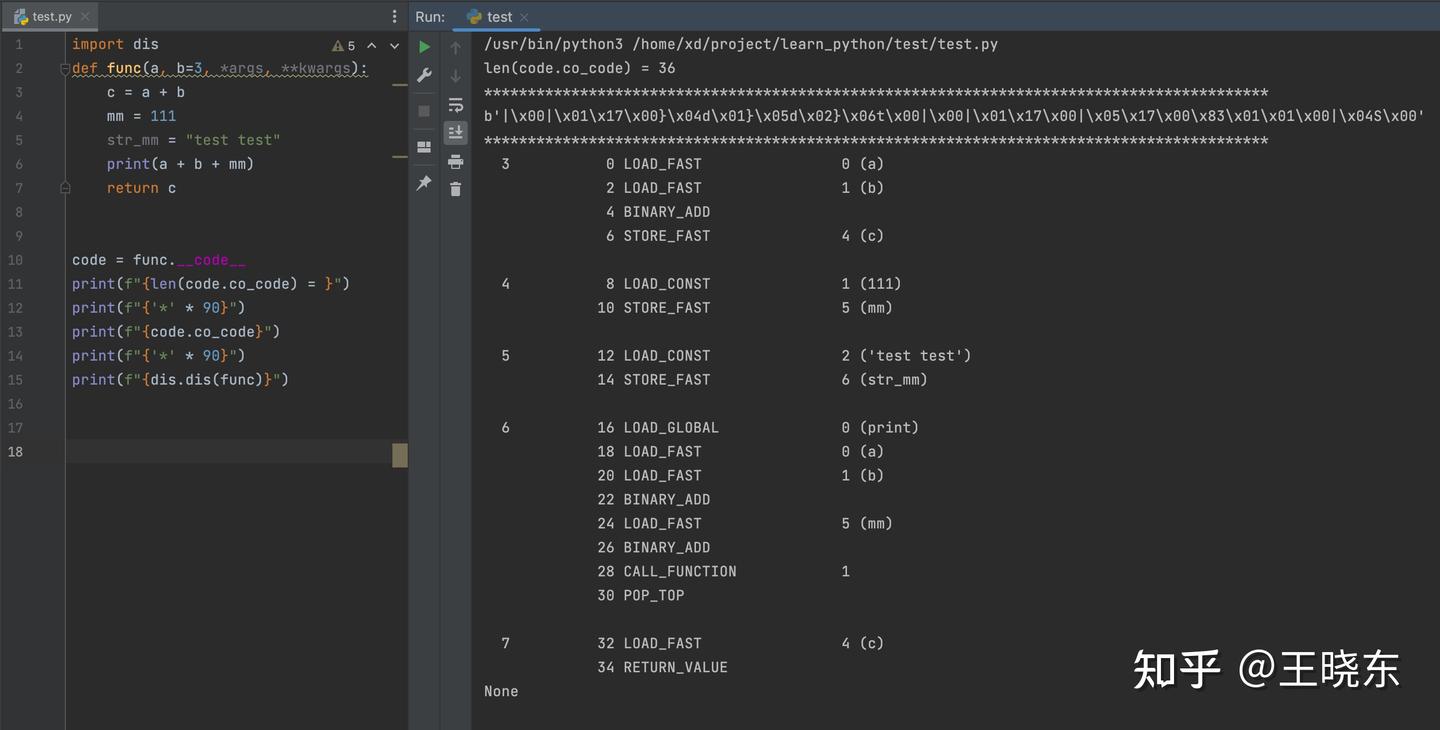Open run configuration settings wrench icon

pos(424,76)
